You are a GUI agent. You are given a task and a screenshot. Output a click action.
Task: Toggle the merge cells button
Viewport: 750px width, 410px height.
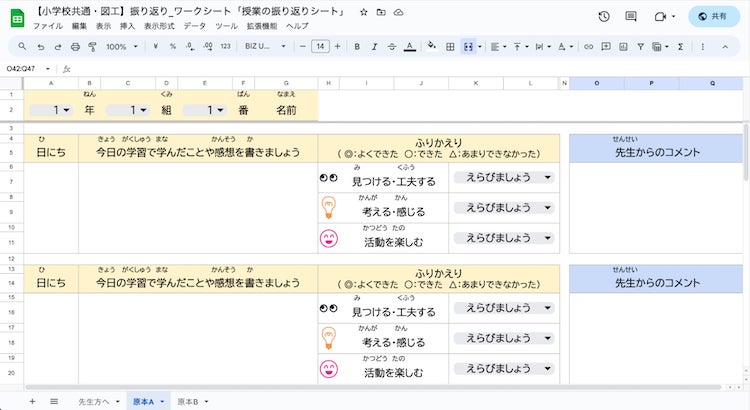coord(468,47)
